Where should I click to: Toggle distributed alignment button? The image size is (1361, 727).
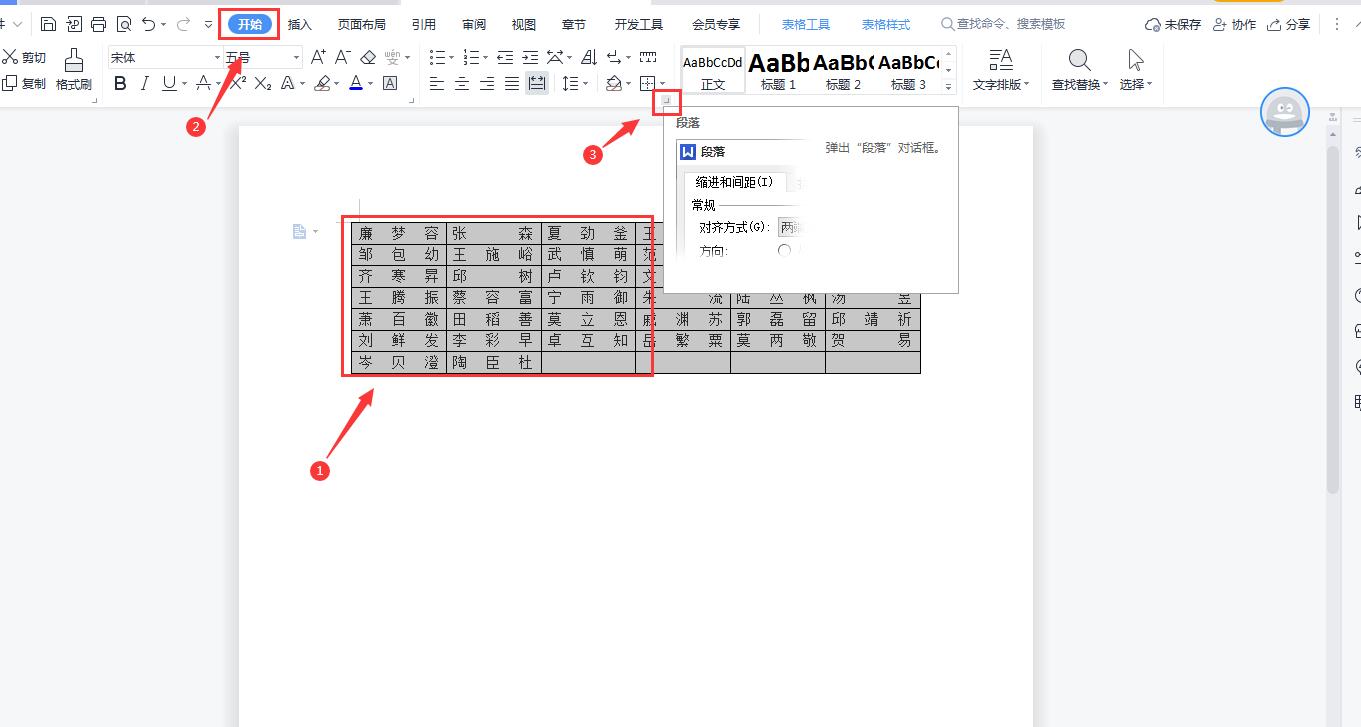[x=537, y=84]
